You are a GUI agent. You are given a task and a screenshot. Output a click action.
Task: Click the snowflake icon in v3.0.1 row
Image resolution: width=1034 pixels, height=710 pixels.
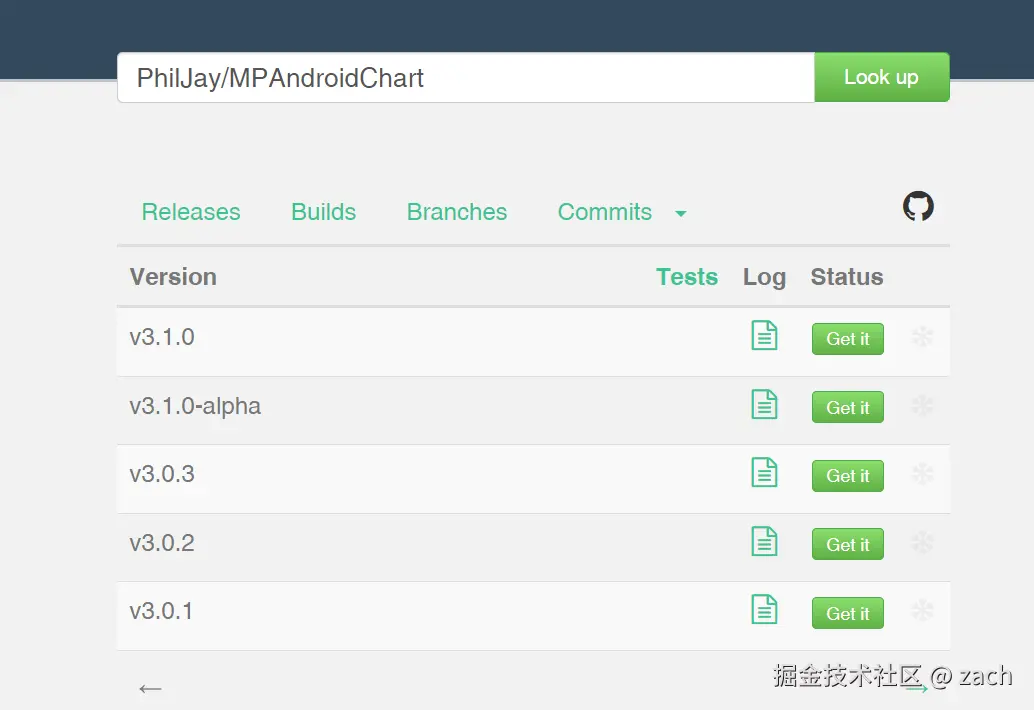pos(922,611)
